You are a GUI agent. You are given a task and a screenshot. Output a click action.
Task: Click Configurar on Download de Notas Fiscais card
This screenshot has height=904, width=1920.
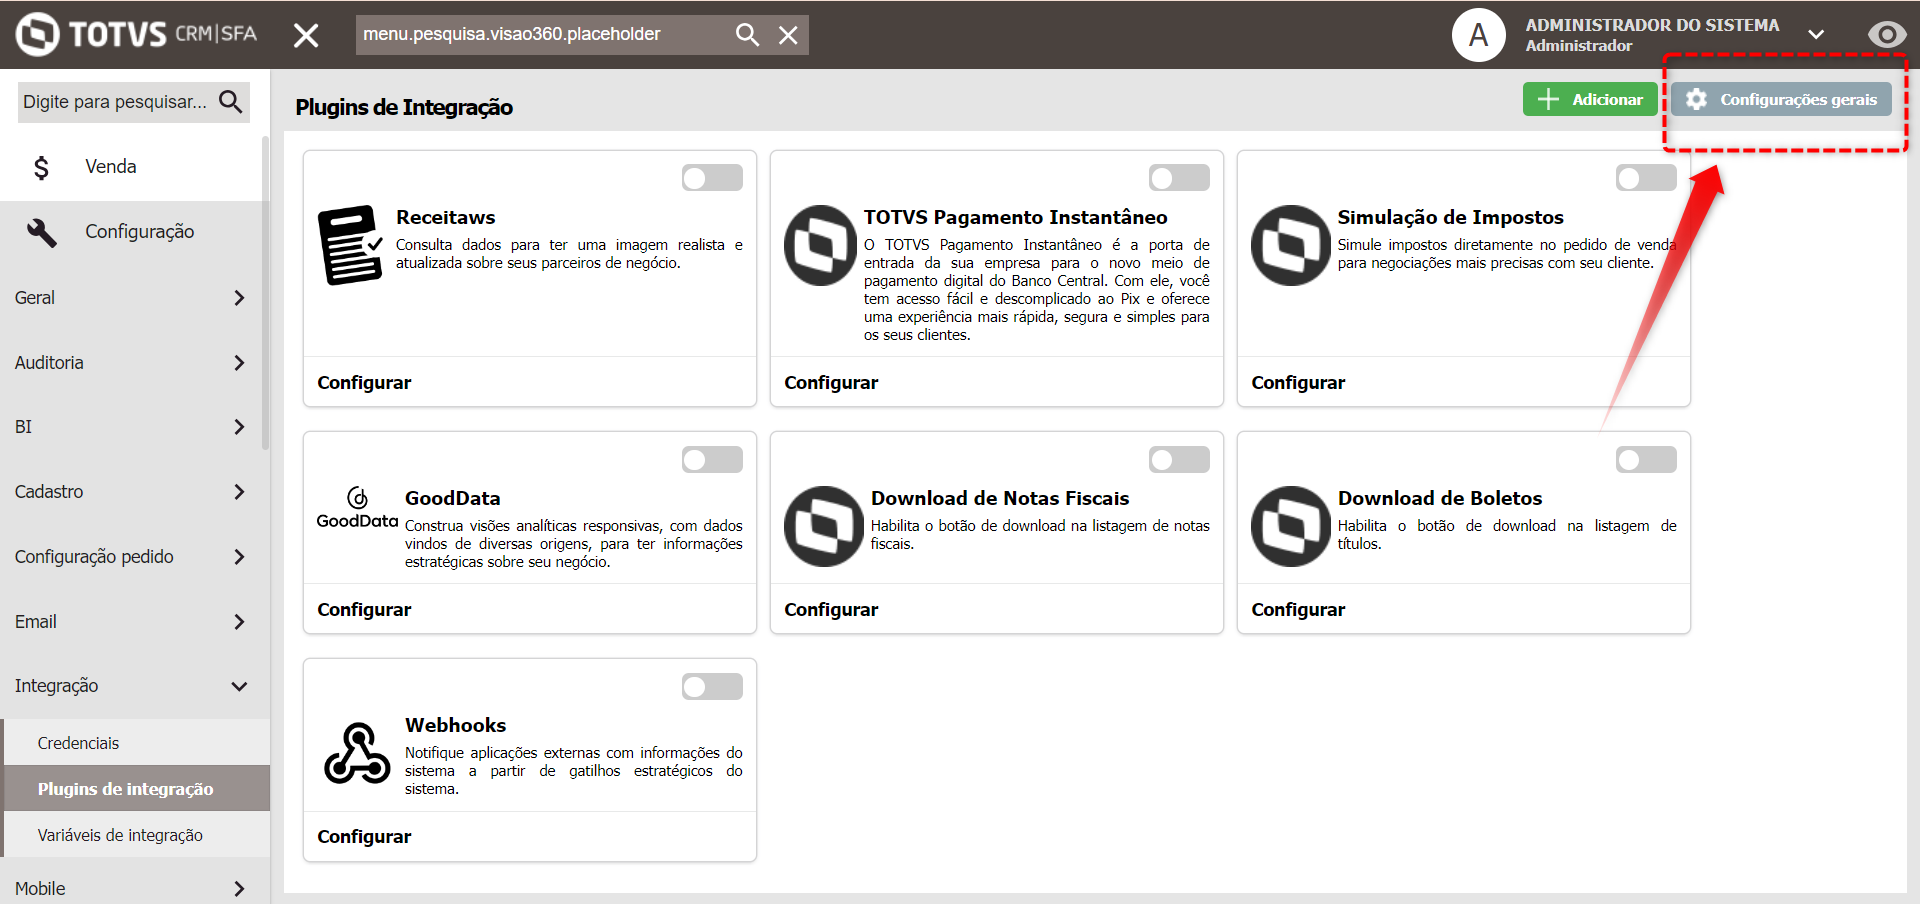click(x=831, y=610)
